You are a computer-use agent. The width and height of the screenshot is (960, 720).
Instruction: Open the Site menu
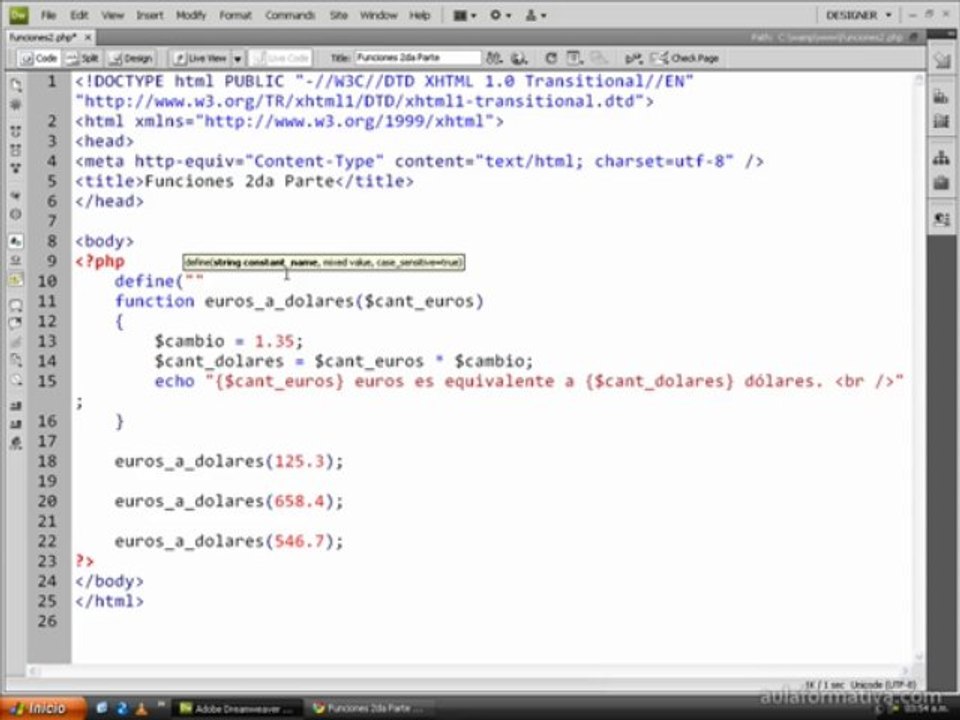[x=339, y=15]
